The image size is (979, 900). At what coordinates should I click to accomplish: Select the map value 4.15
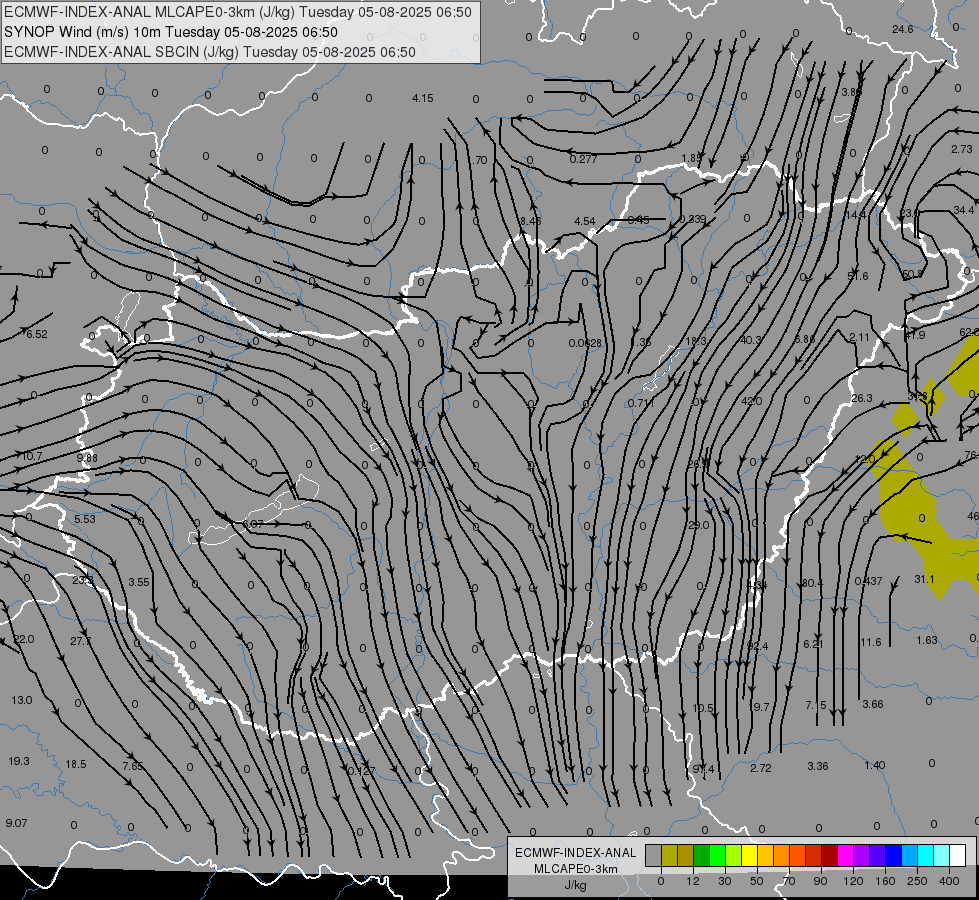(423, 98)
